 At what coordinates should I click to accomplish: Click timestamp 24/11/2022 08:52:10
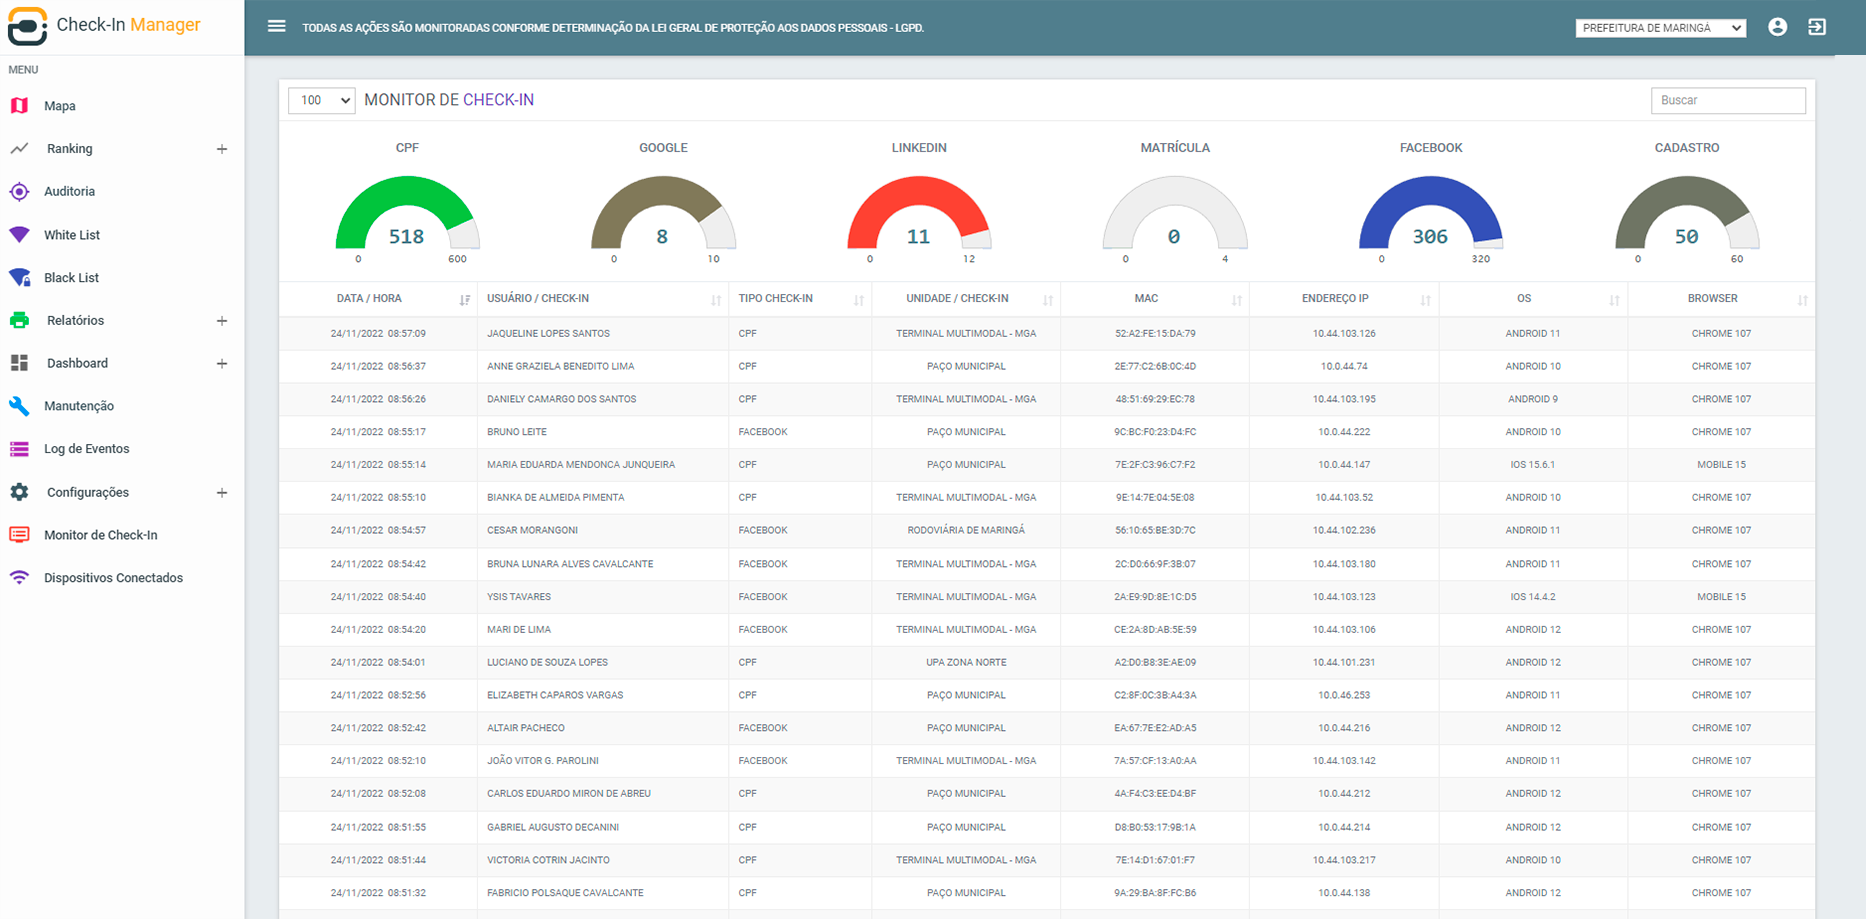click(x=378, y=761)
